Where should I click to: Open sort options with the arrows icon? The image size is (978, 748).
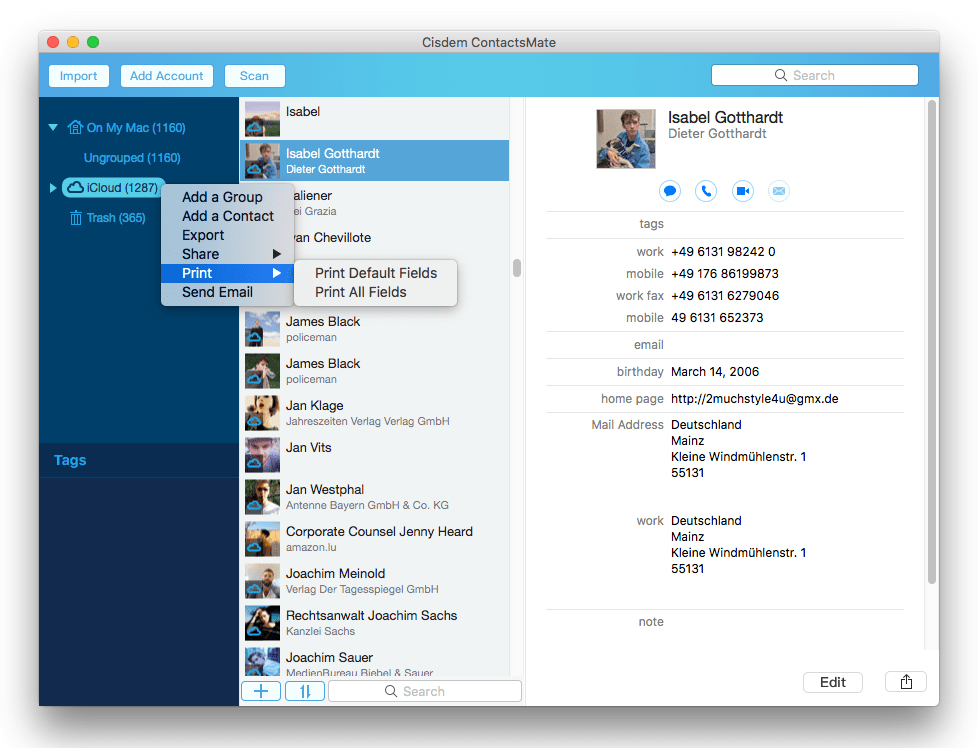click(304, 690)
